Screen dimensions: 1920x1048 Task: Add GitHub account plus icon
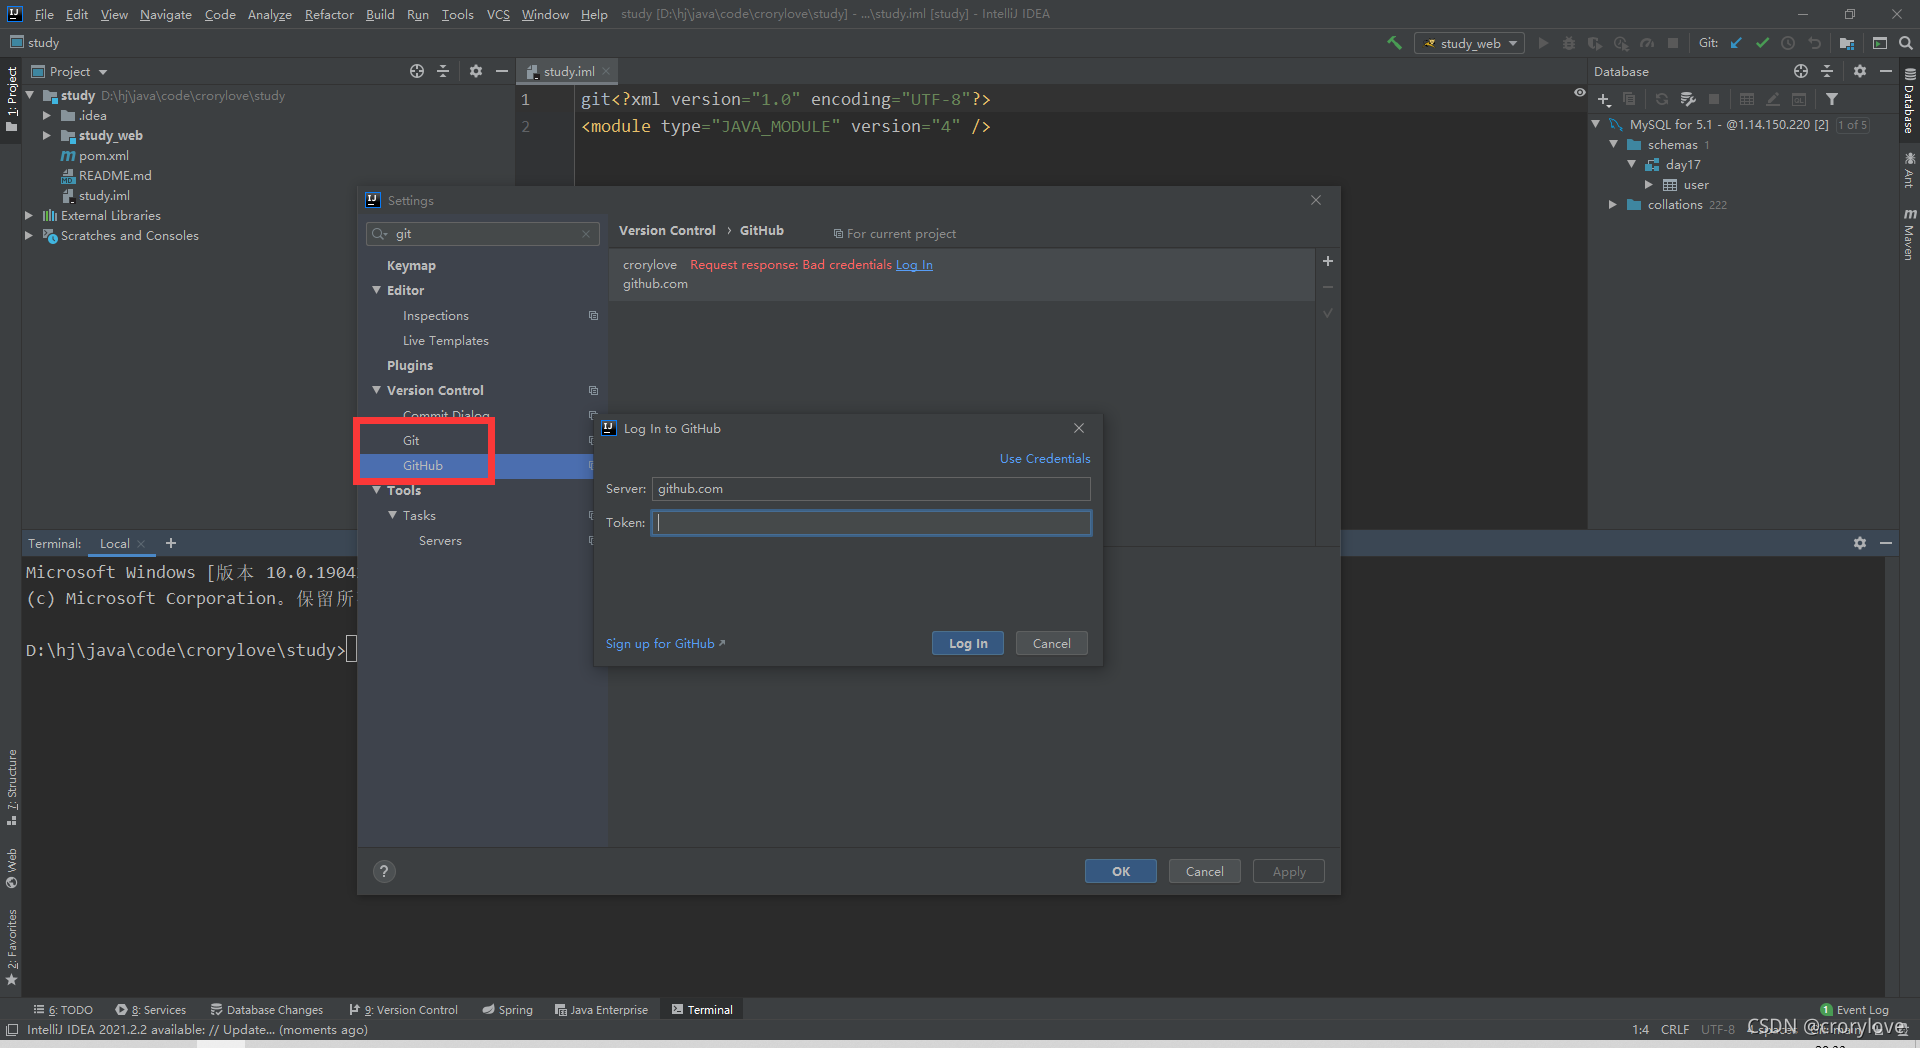[x=1328, y=261]
